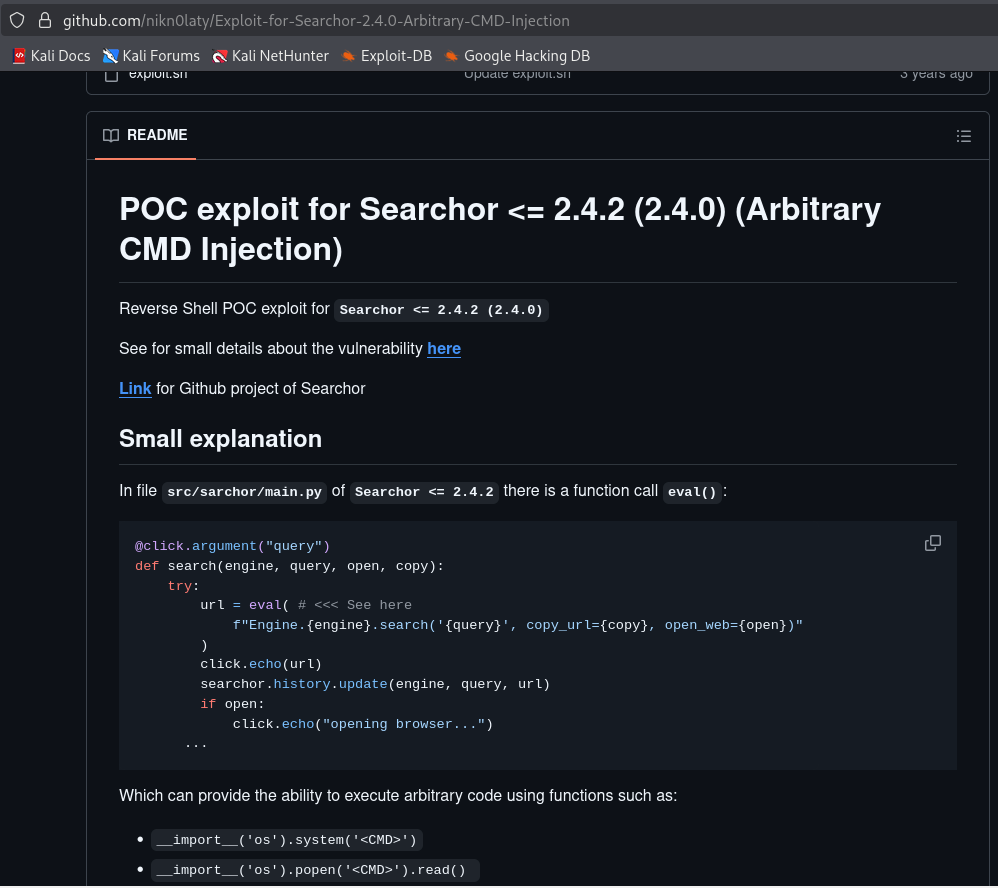Image resolution: width=998 pixels, height=888 pixels.
Task: Open the Exploit-DB bookmark
Action: coord(386,56)
